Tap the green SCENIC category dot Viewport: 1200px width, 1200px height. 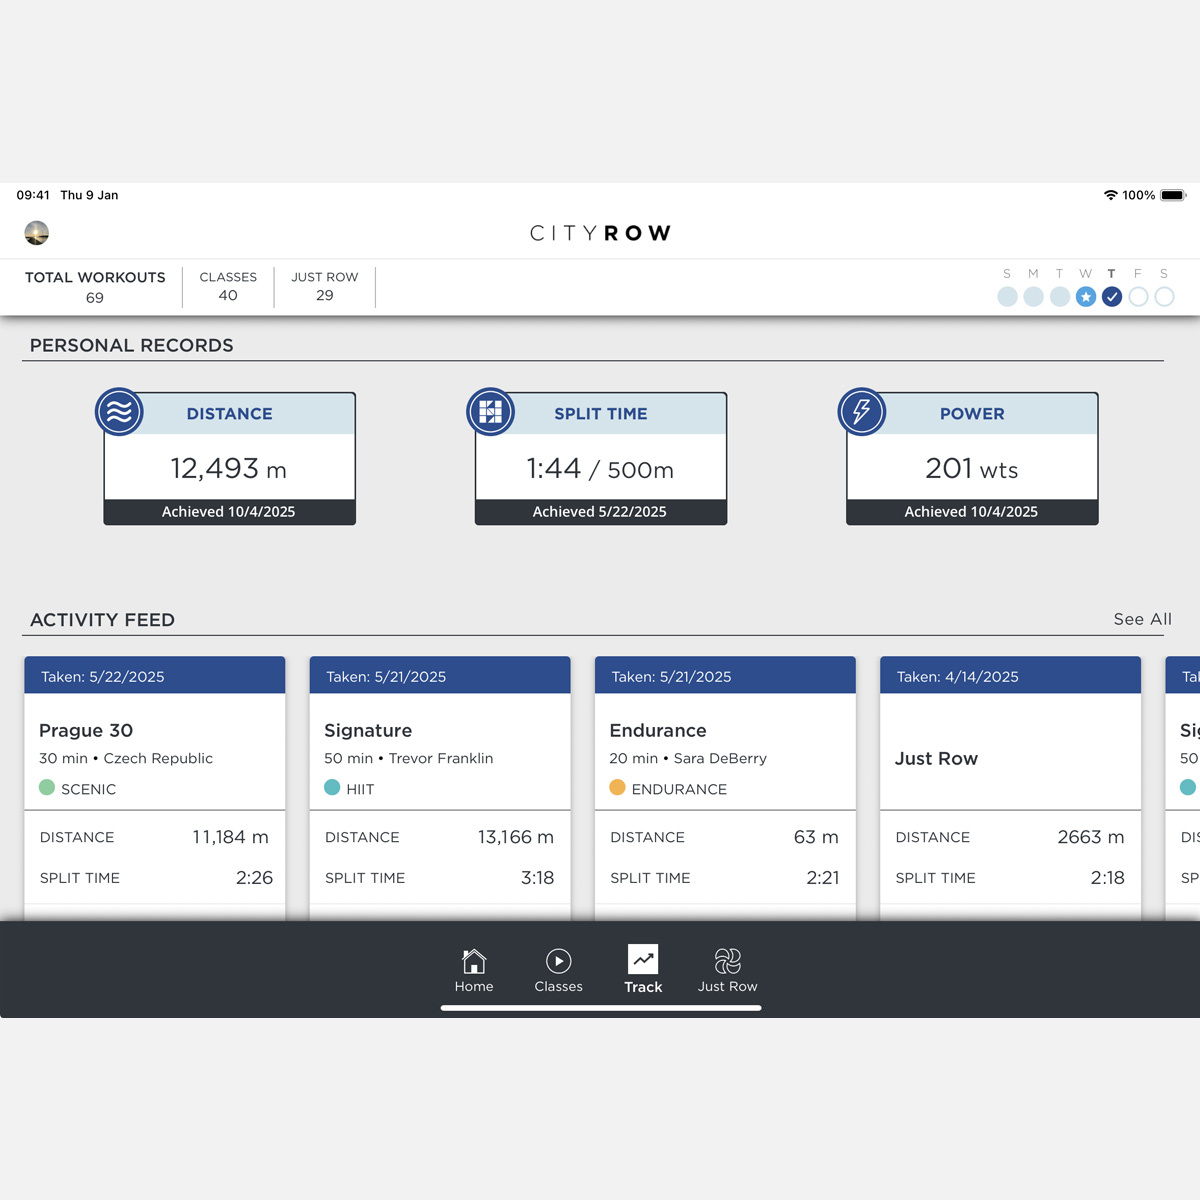(x=47, y=787)
